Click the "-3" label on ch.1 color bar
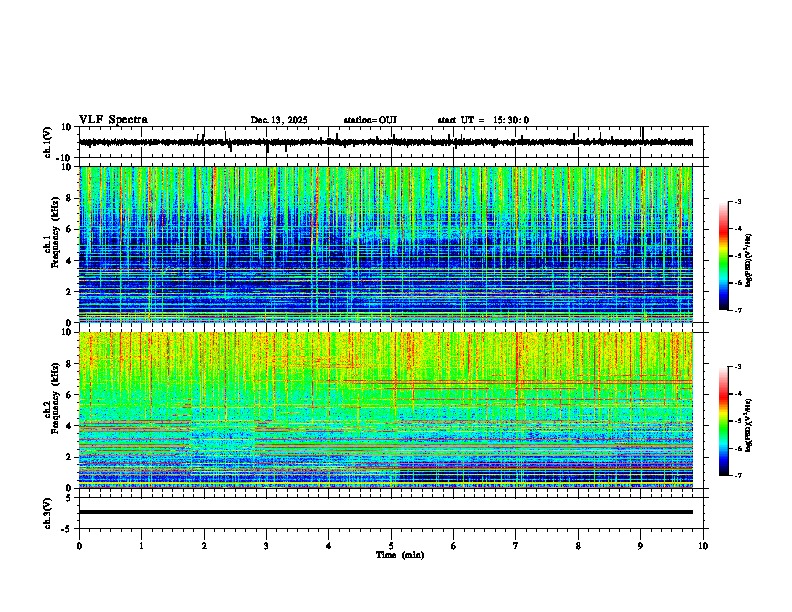Image resolution: width=792 pixels, height=612 pixels. tap(738, 202)
